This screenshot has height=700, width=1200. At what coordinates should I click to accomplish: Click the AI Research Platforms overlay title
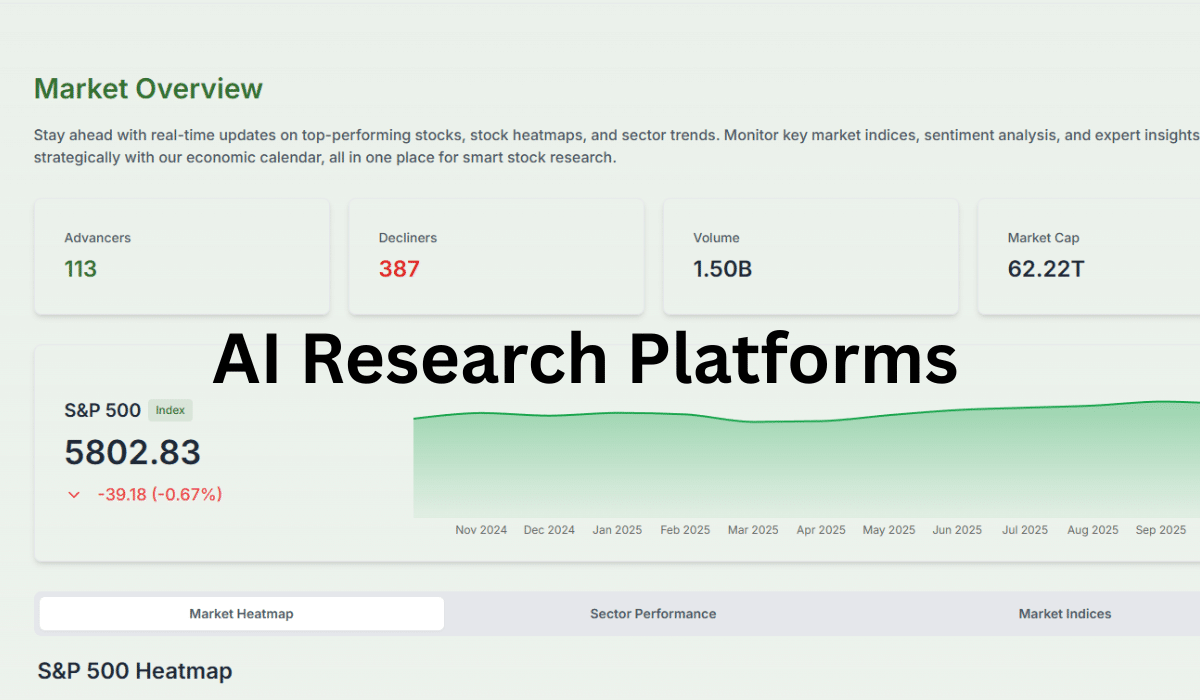pos(585,358)
